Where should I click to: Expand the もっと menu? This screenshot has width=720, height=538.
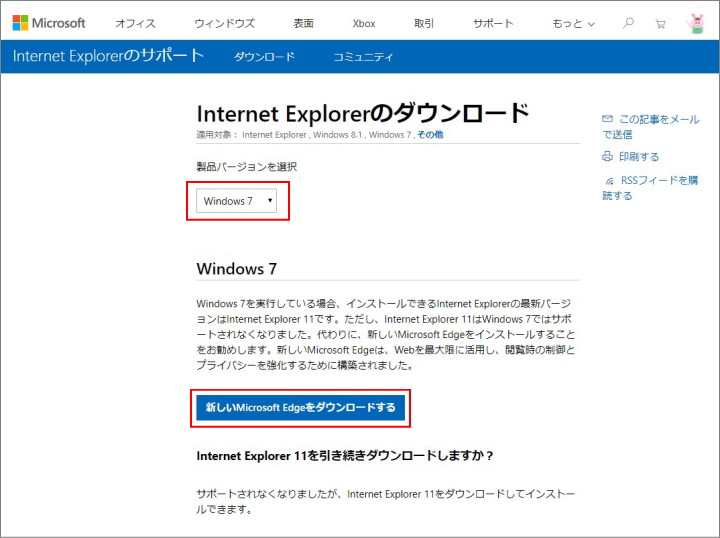pyautogui.click(x=573, y=23)
